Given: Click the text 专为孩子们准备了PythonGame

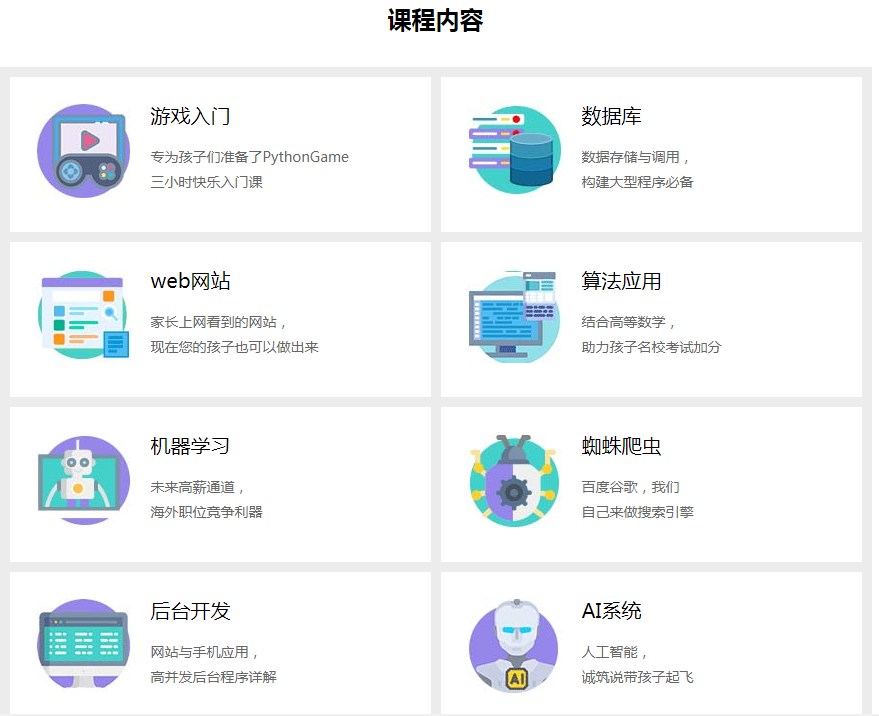Looking at the screenshot, I should click(249, 157).
